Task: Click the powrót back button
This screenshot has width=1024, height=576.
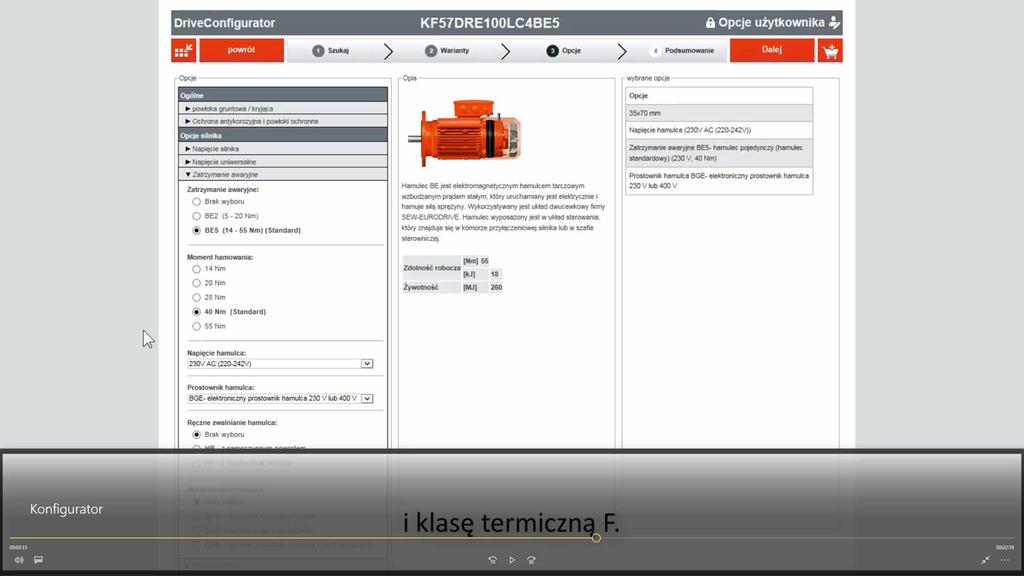Action: 242,50
